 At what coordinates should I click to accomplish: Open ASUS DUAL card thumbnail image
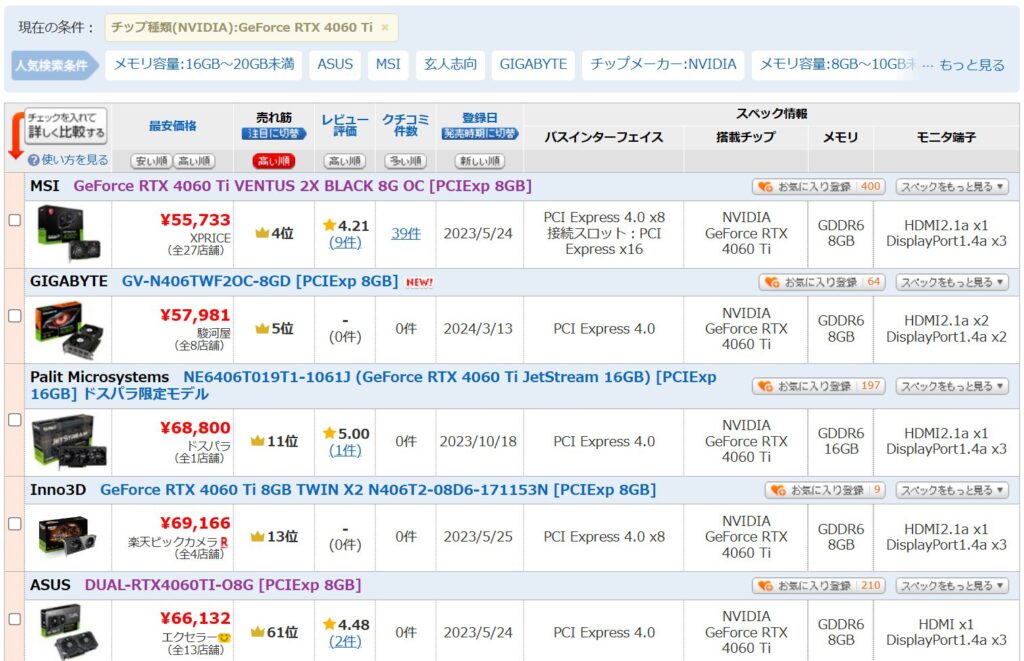pos(69,632)
